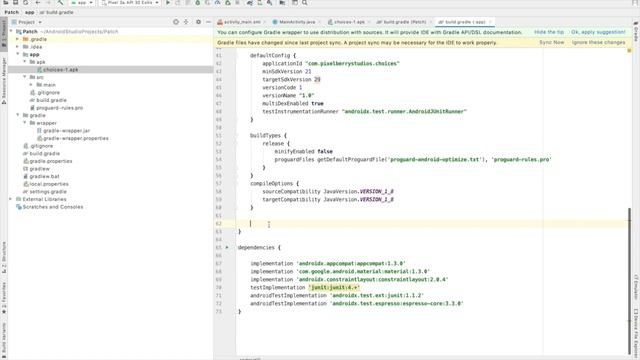Open the Gradle tool window on right edge

(636, 31)
